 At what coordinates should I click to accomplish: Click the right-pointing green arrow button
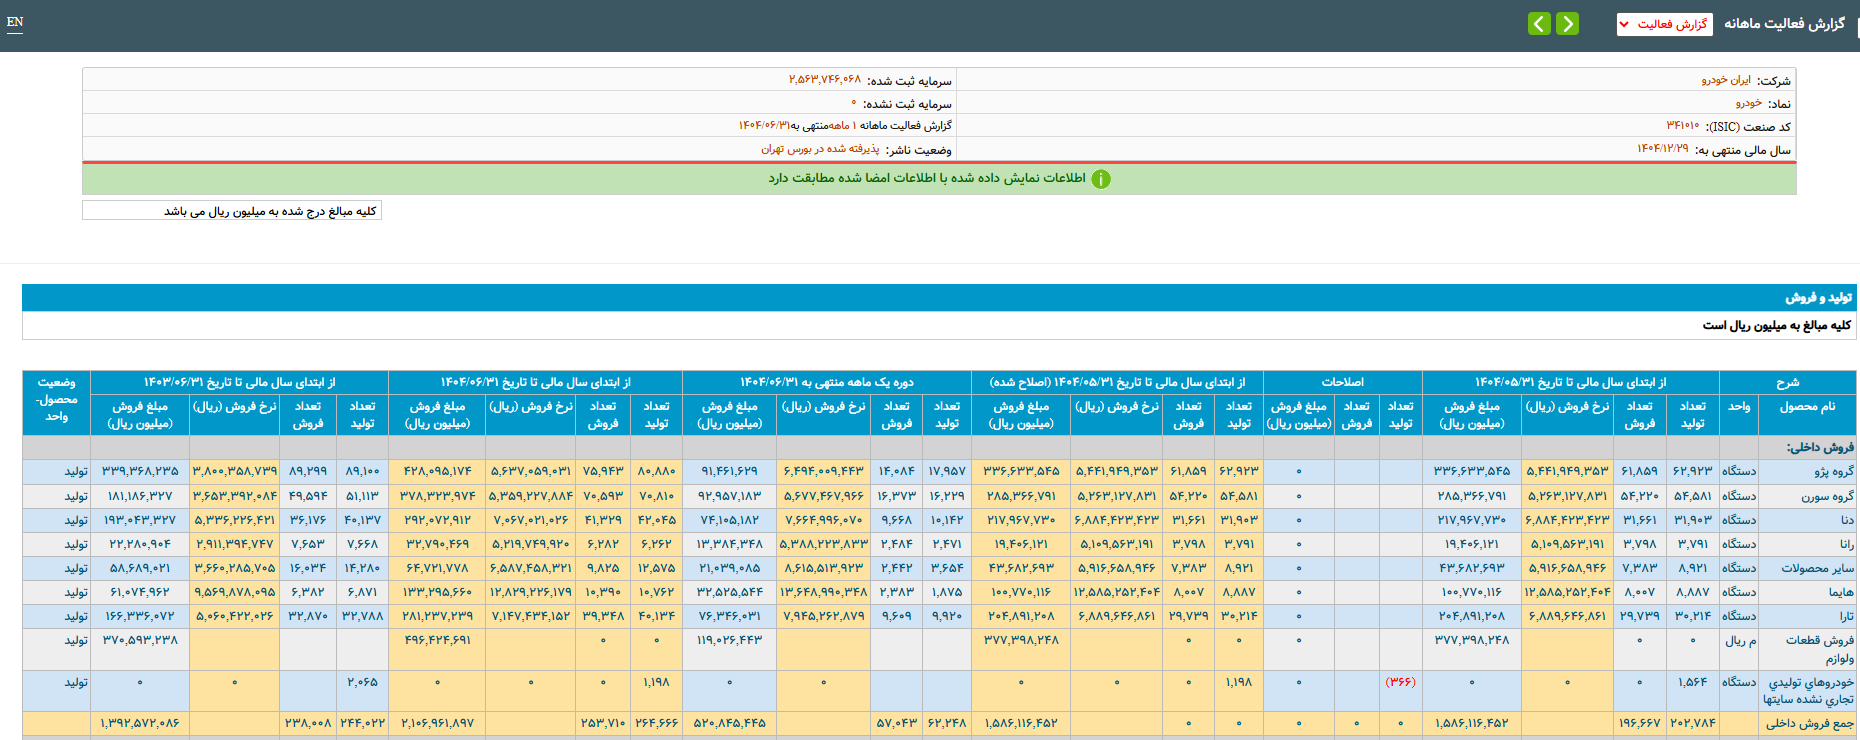[x=1567, y=23]
